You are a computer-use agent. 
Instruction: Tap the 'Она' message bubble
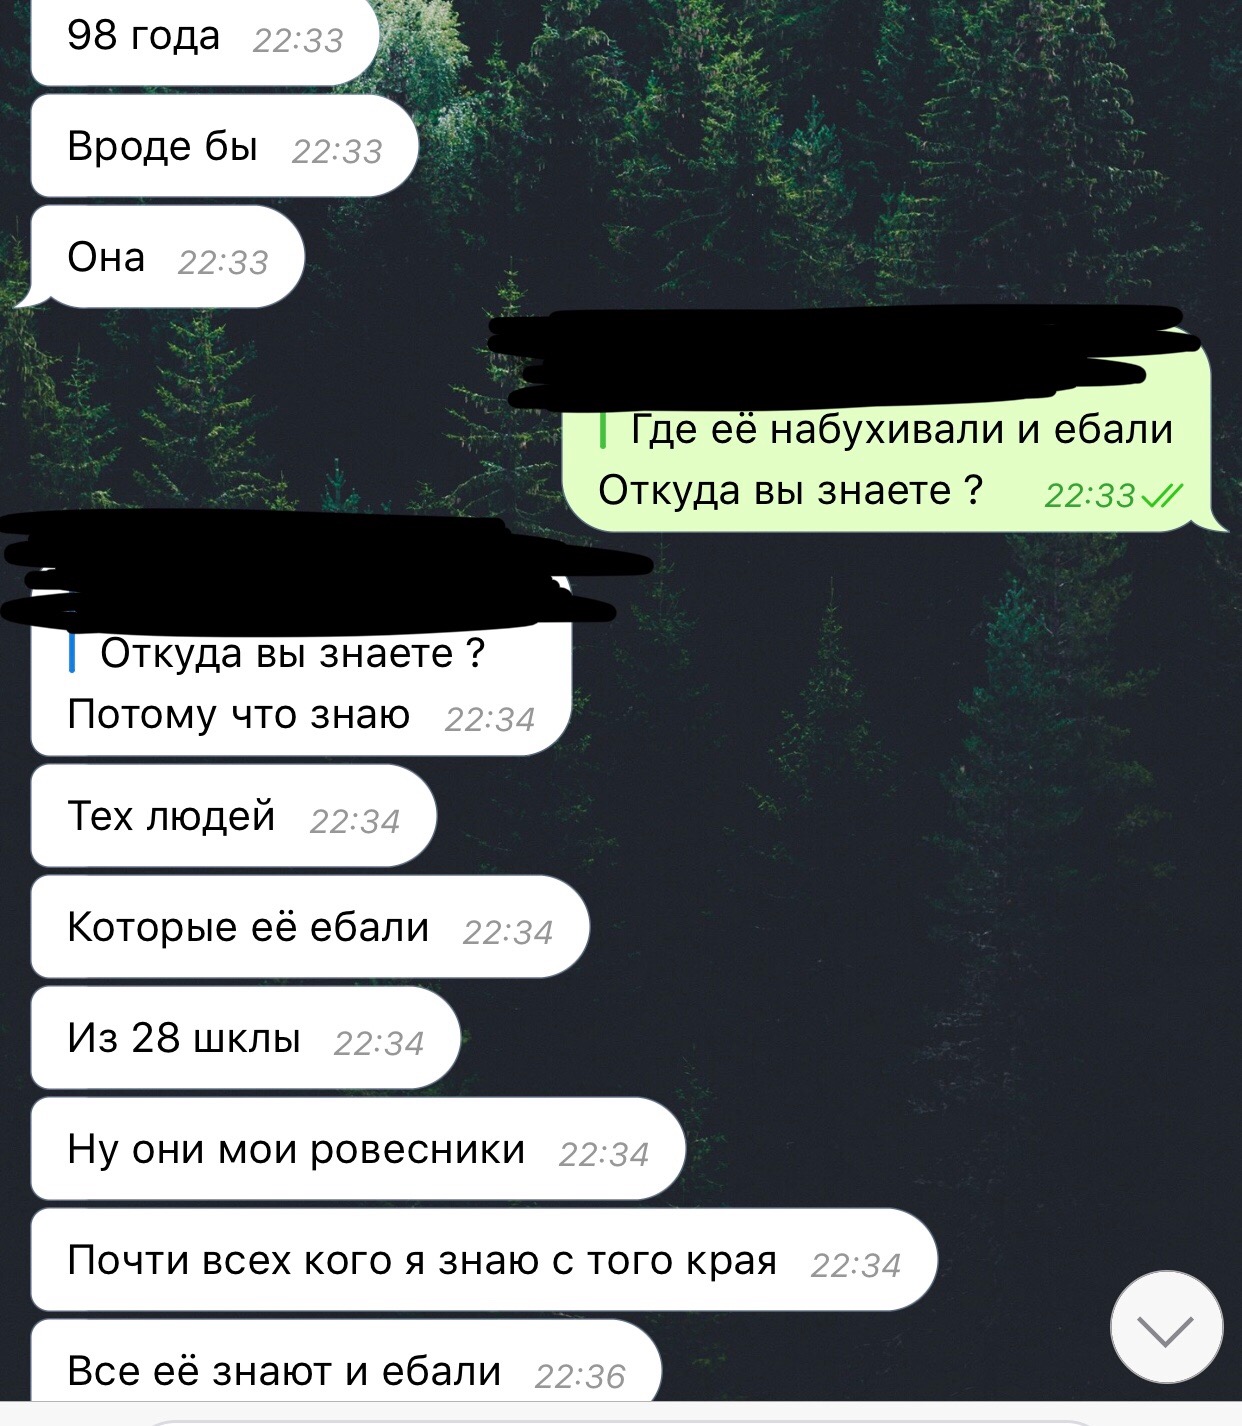point(167,257)
